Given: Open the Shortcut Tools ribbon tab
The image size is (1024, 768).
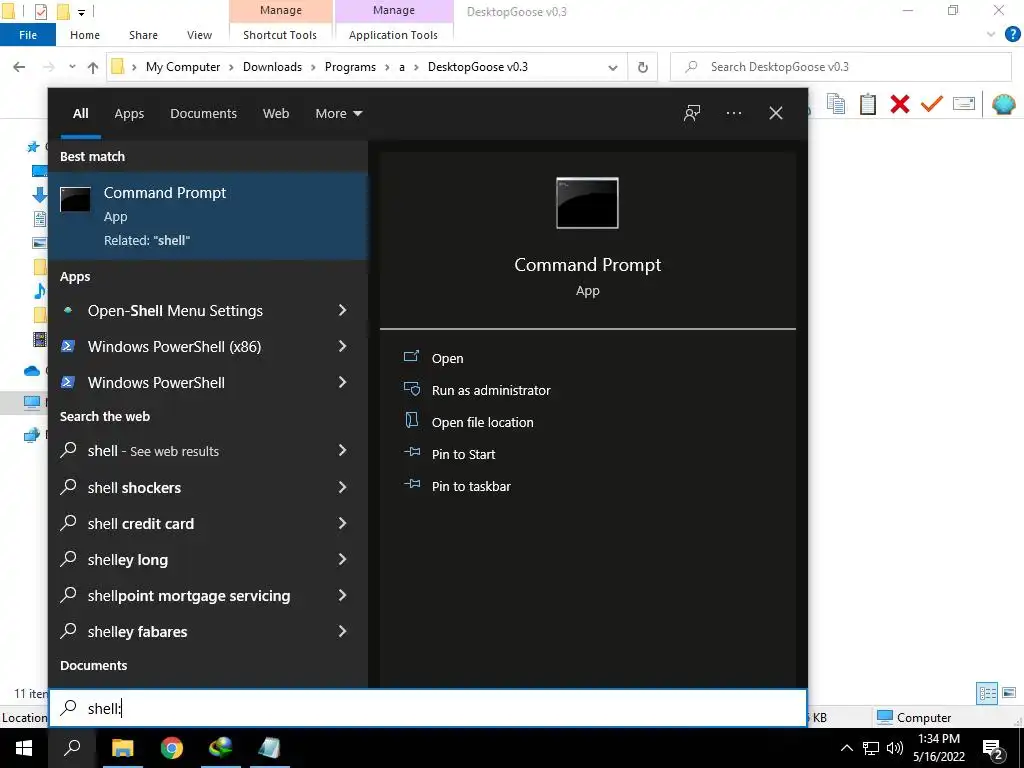Looking at the screenshot, I should (x=280, y=35).
